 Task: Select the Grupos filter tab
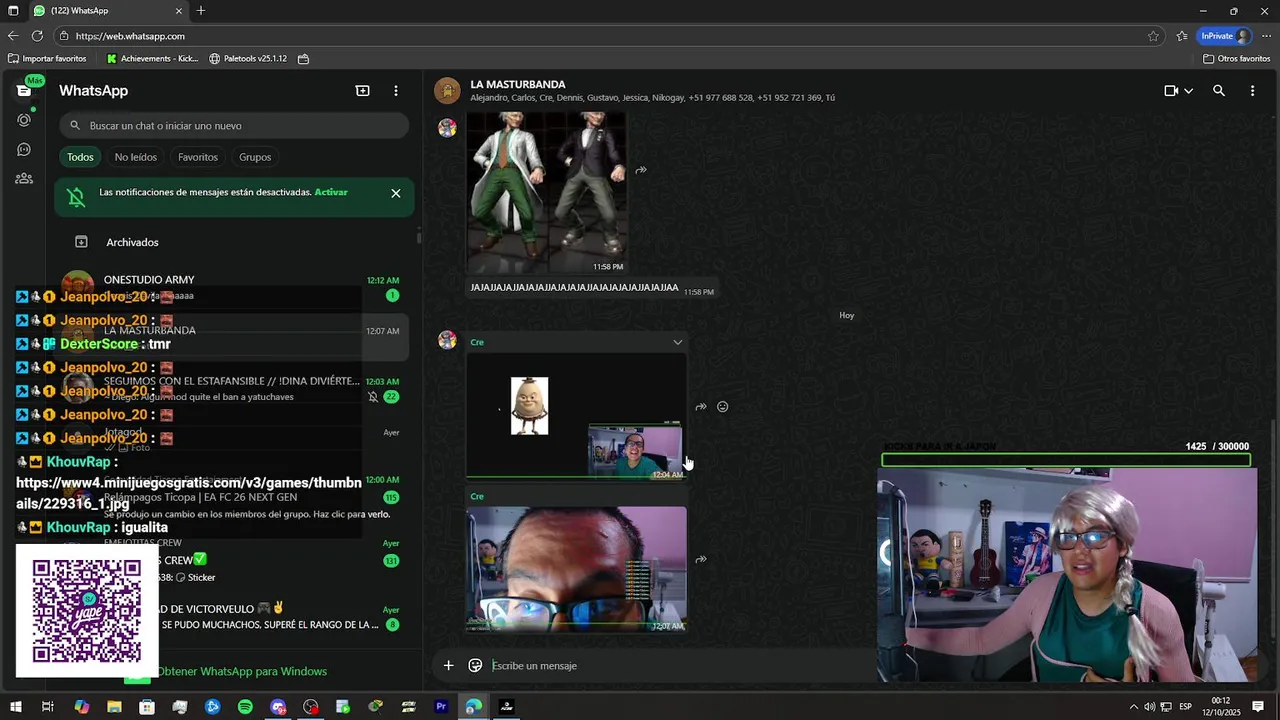(x=255, y=157)
